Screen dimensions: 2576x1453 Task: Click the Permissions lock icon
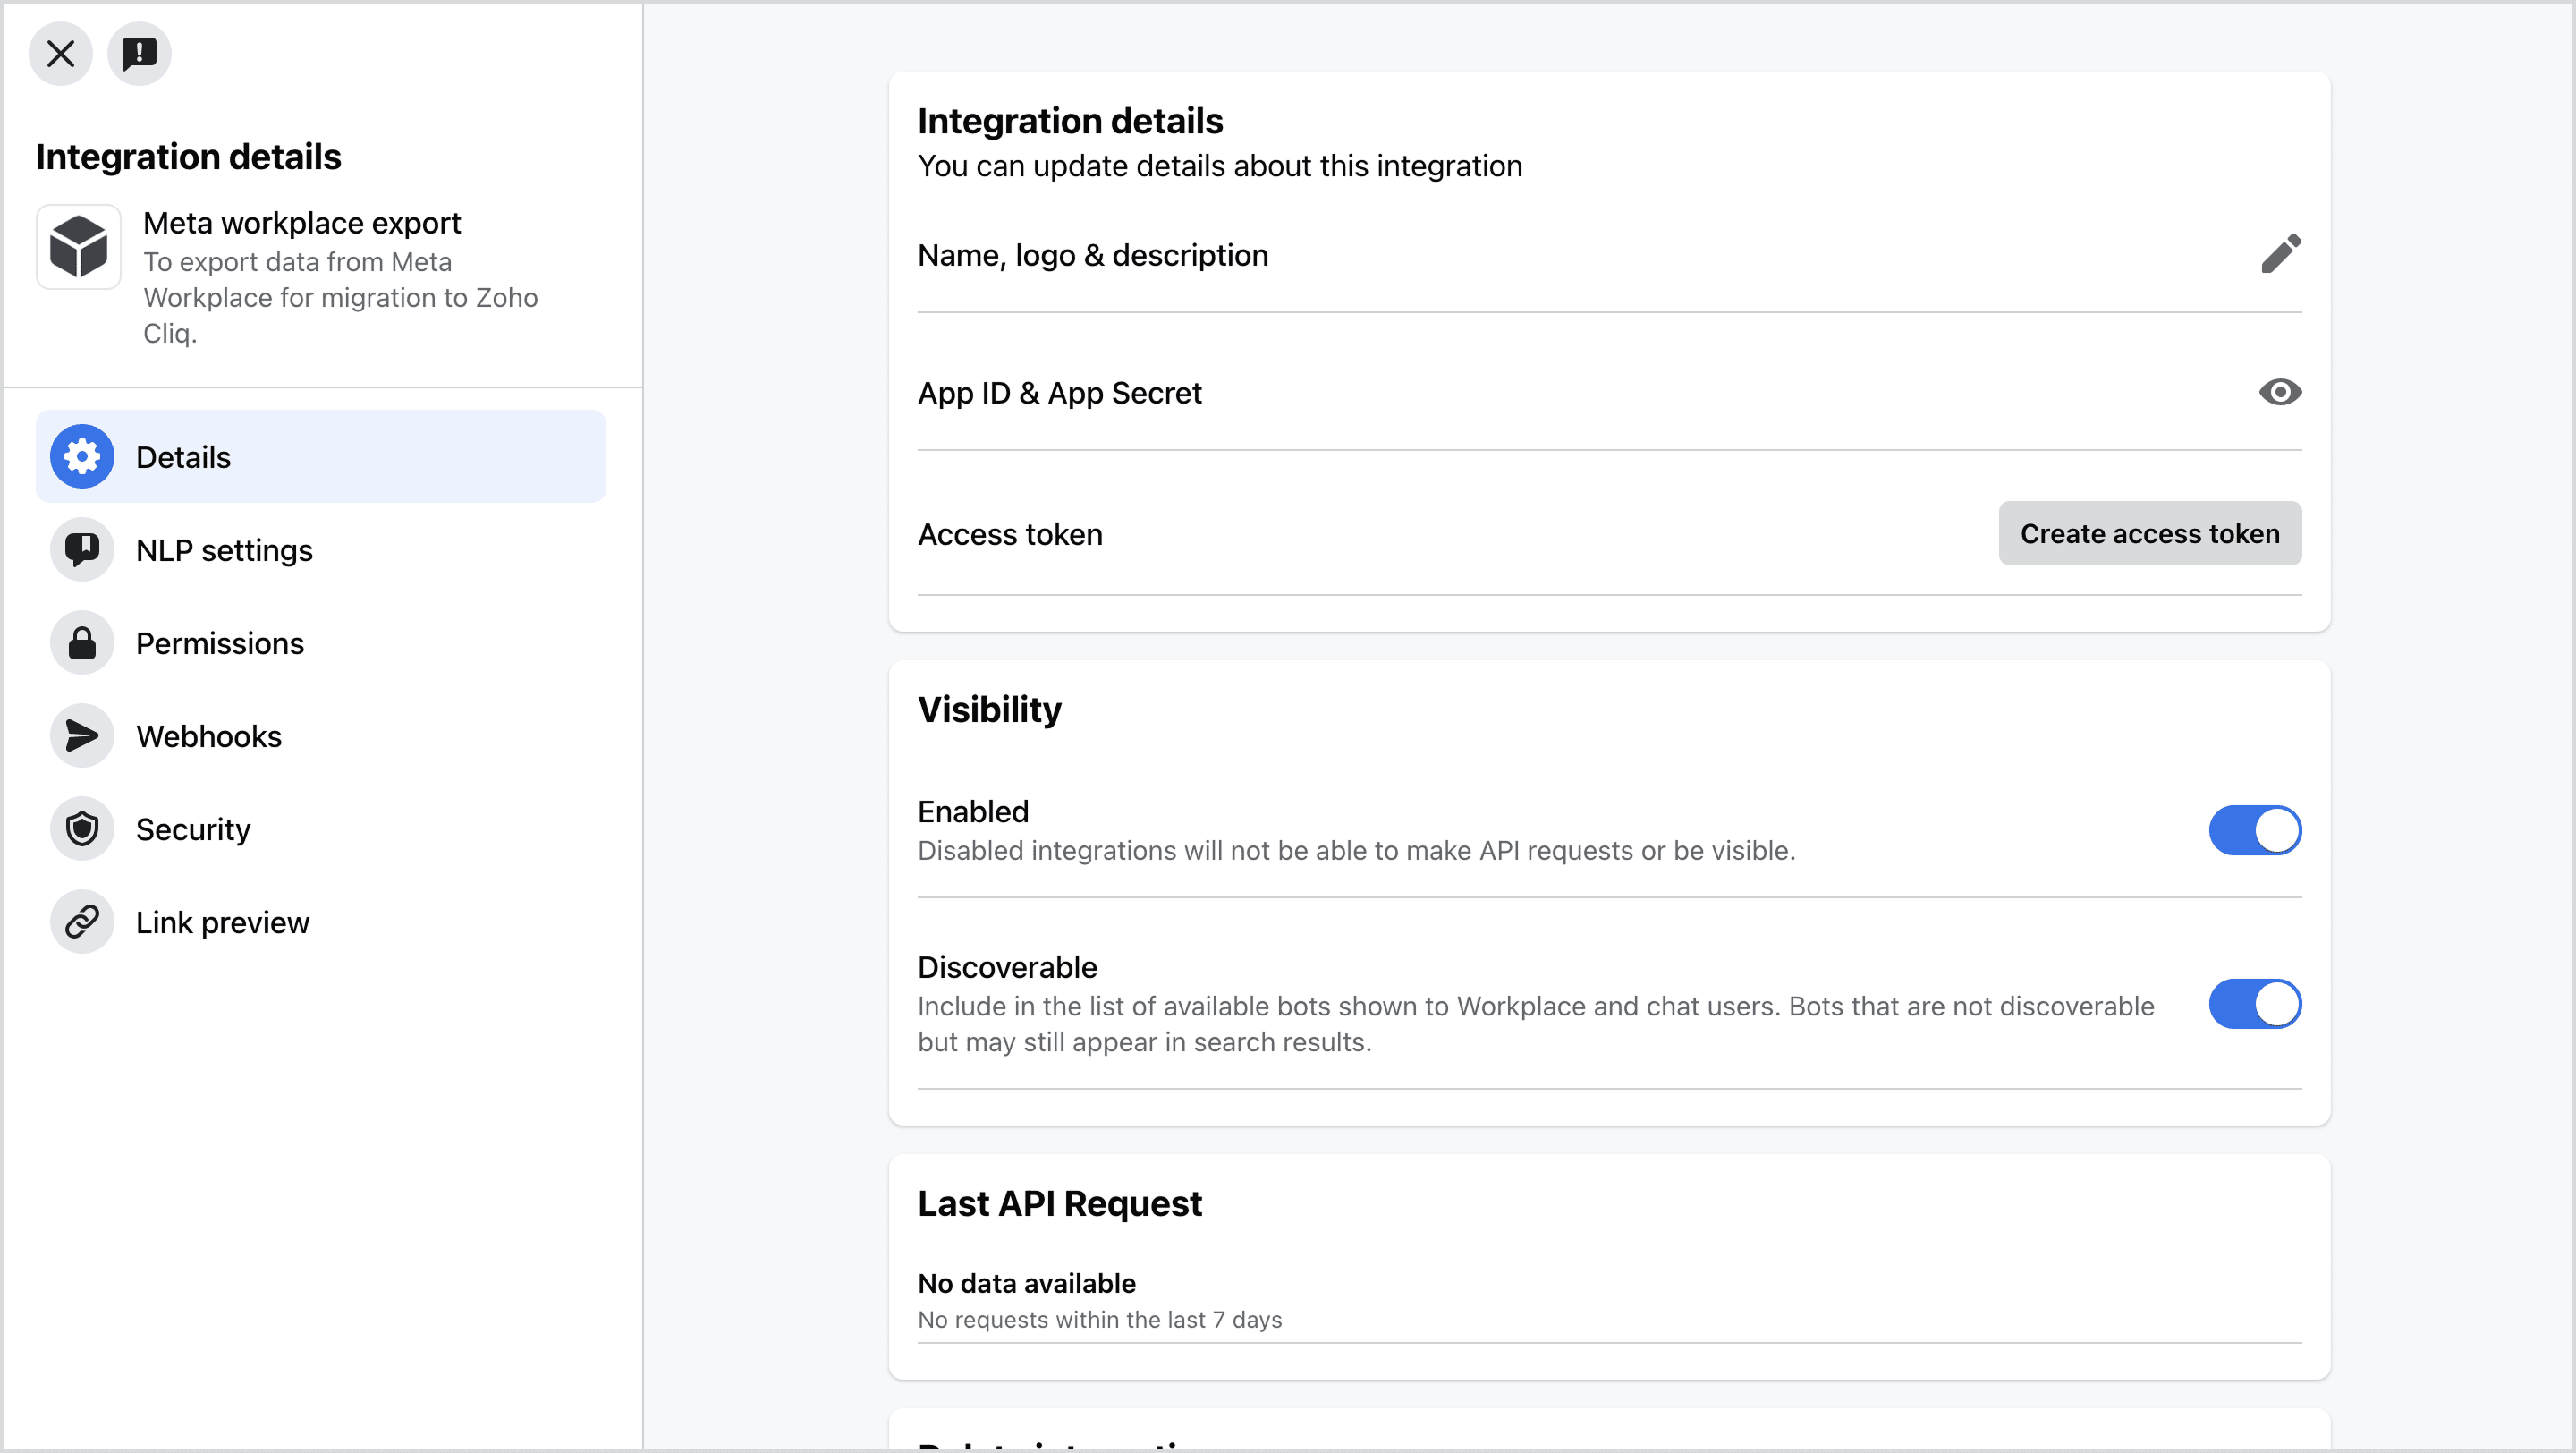click(x=82, y=643)
